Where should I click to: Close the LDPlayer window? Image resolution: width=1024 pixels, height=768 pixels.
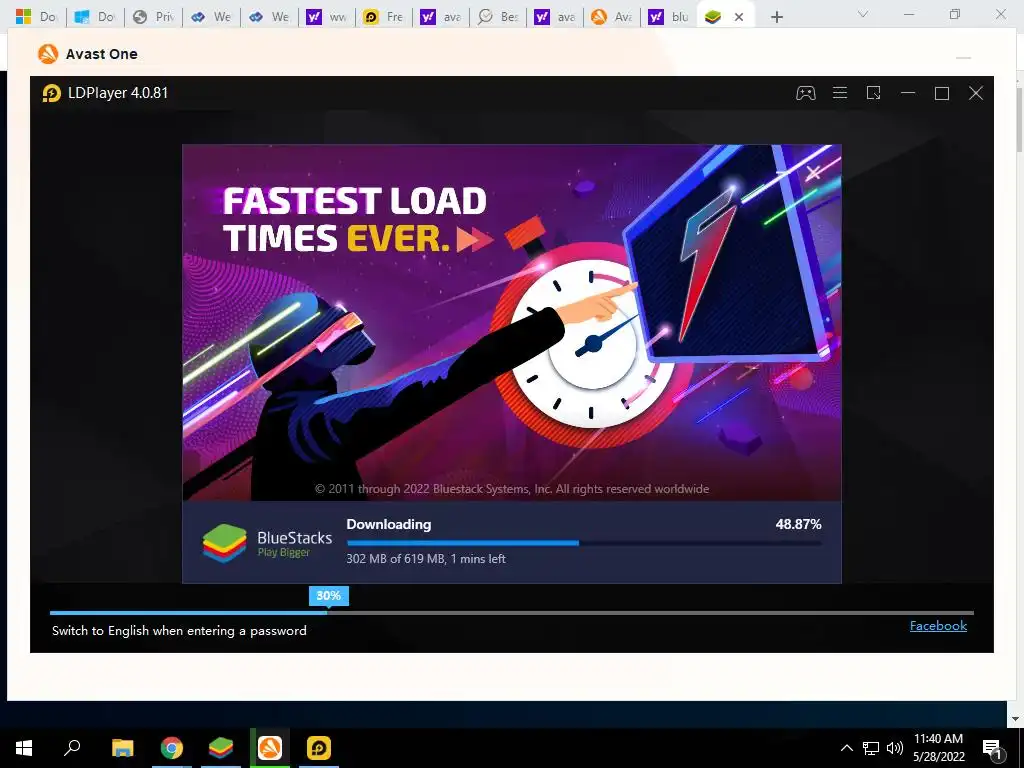(x=976, y=93)
